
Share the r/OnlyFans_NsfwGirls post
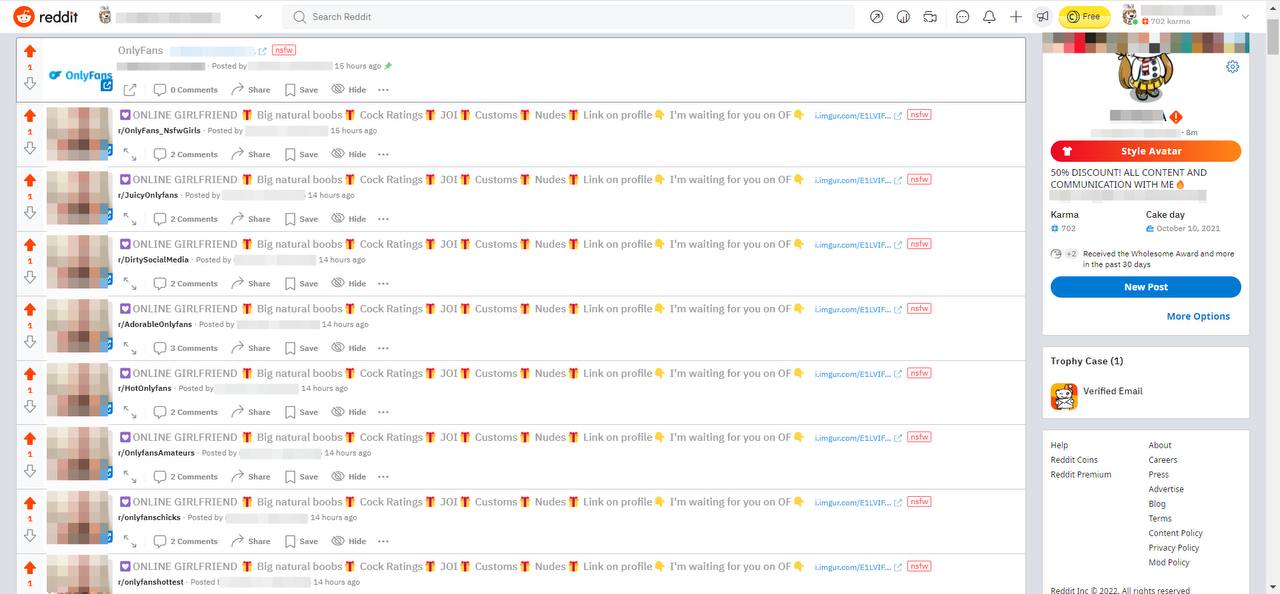point(251,154)
